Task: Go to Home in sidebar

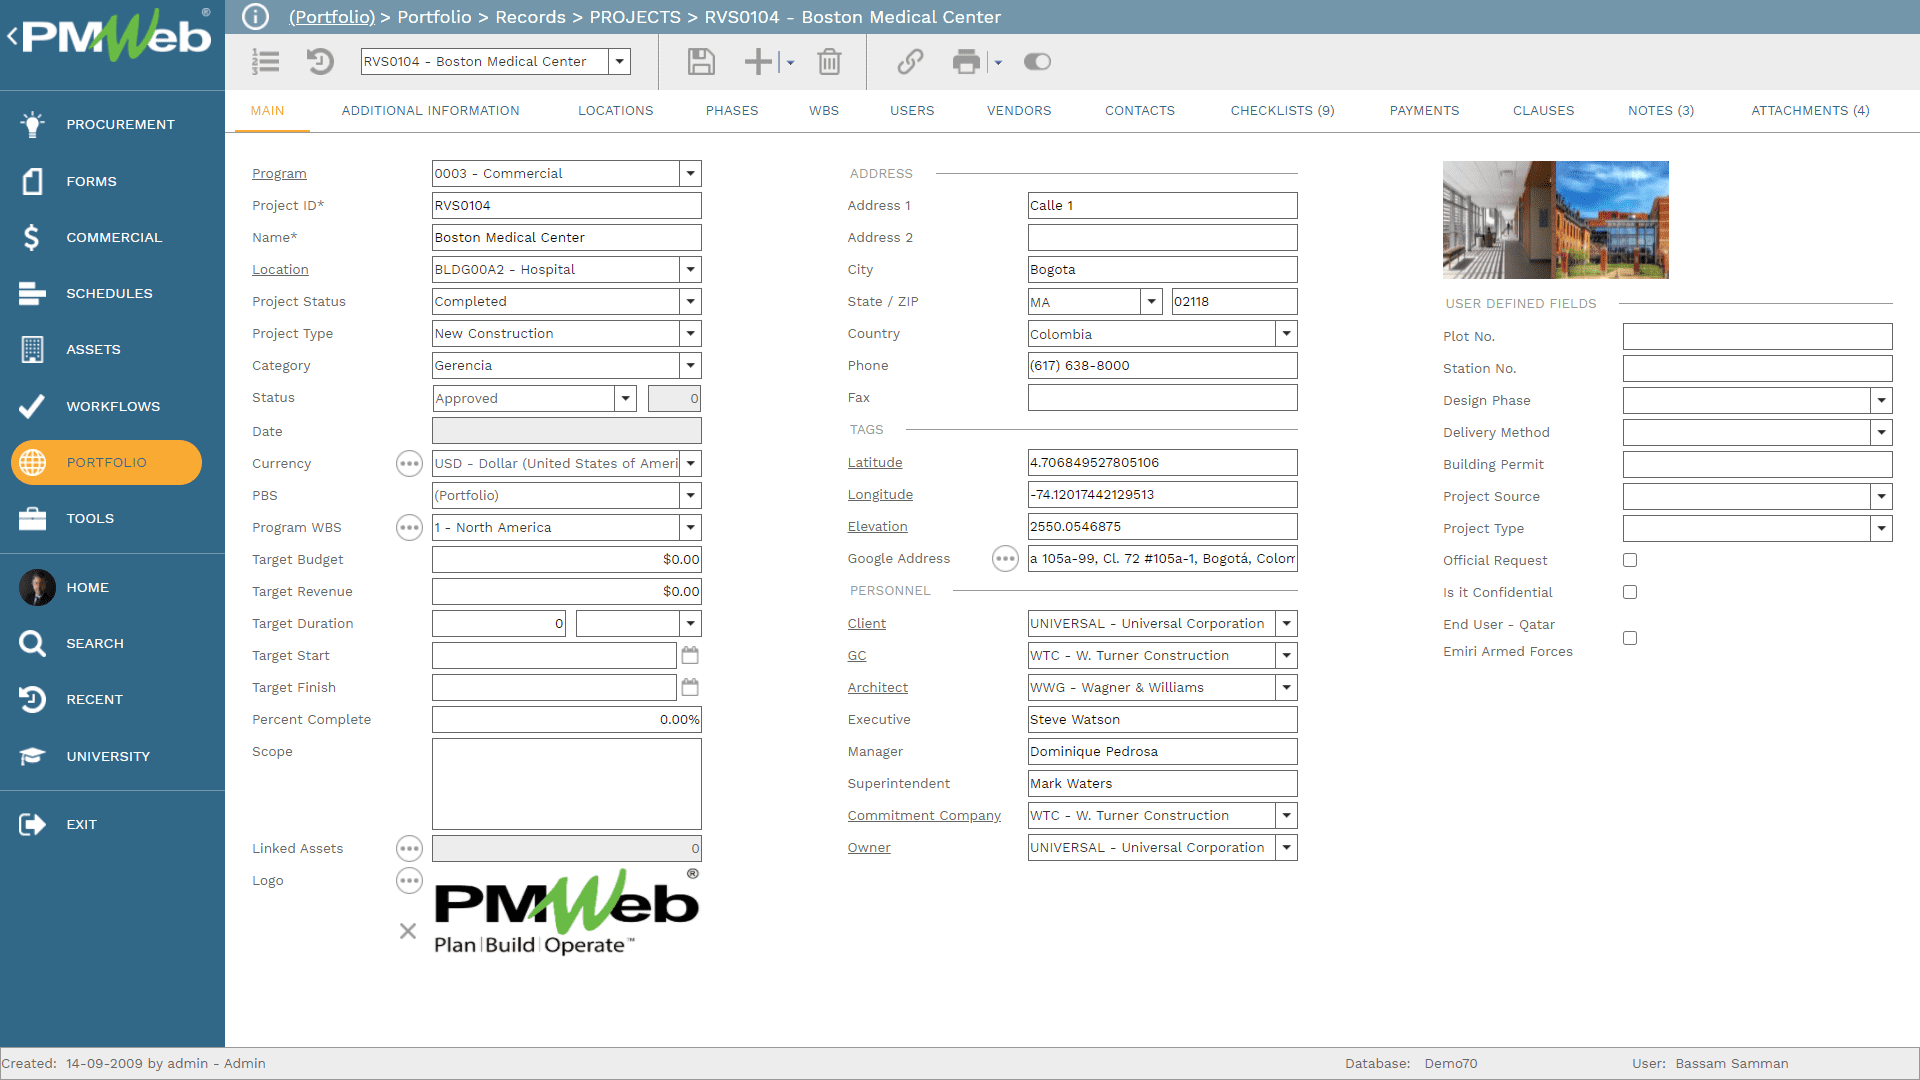Action: click(112, 587)
